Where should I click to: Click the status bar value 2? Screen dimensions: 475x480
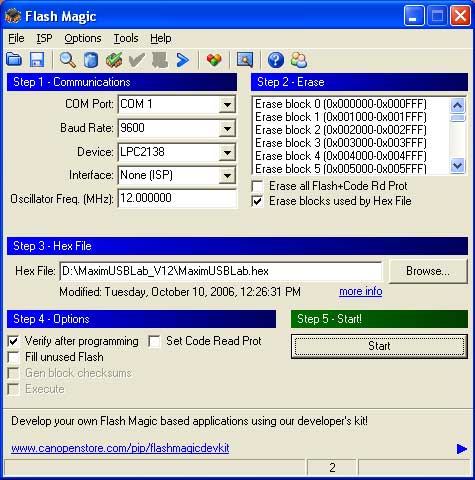[332, 468]
